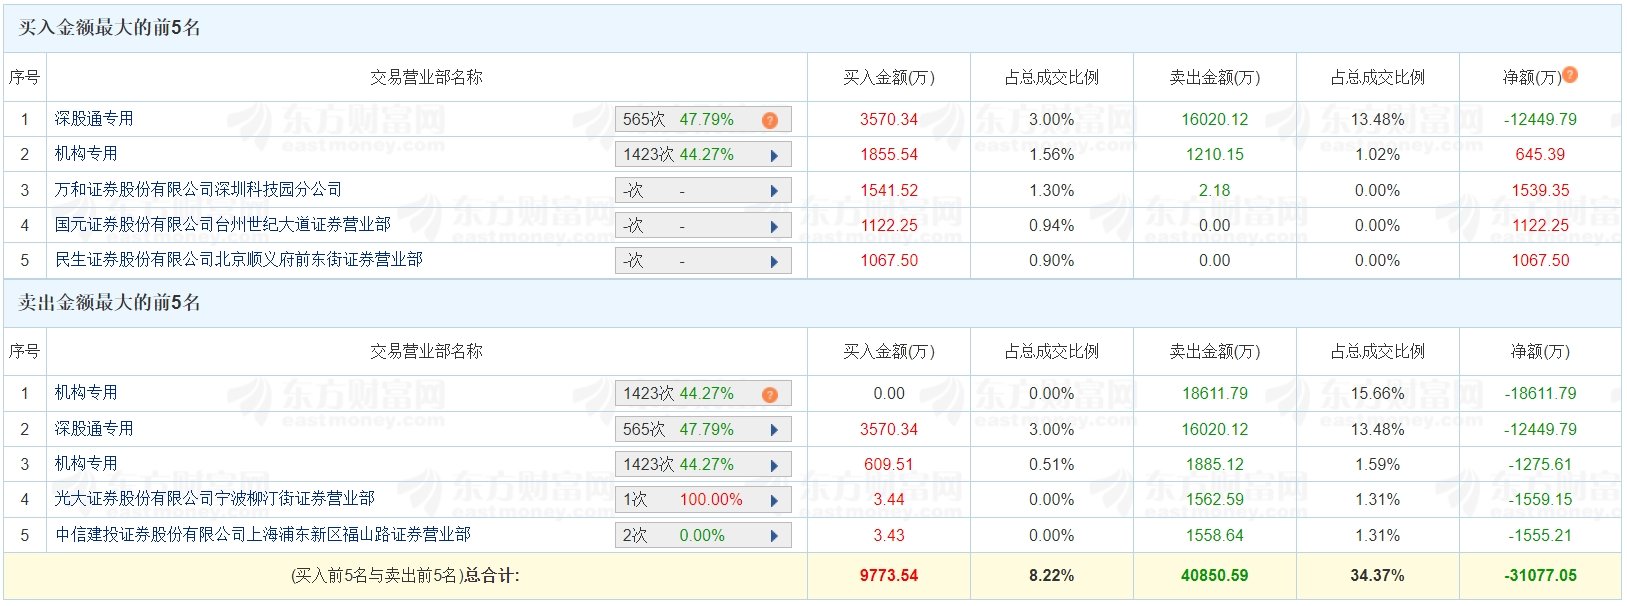Expand the 中信建投 上海浦东新区福山路 row arrow

pos(774,536)
